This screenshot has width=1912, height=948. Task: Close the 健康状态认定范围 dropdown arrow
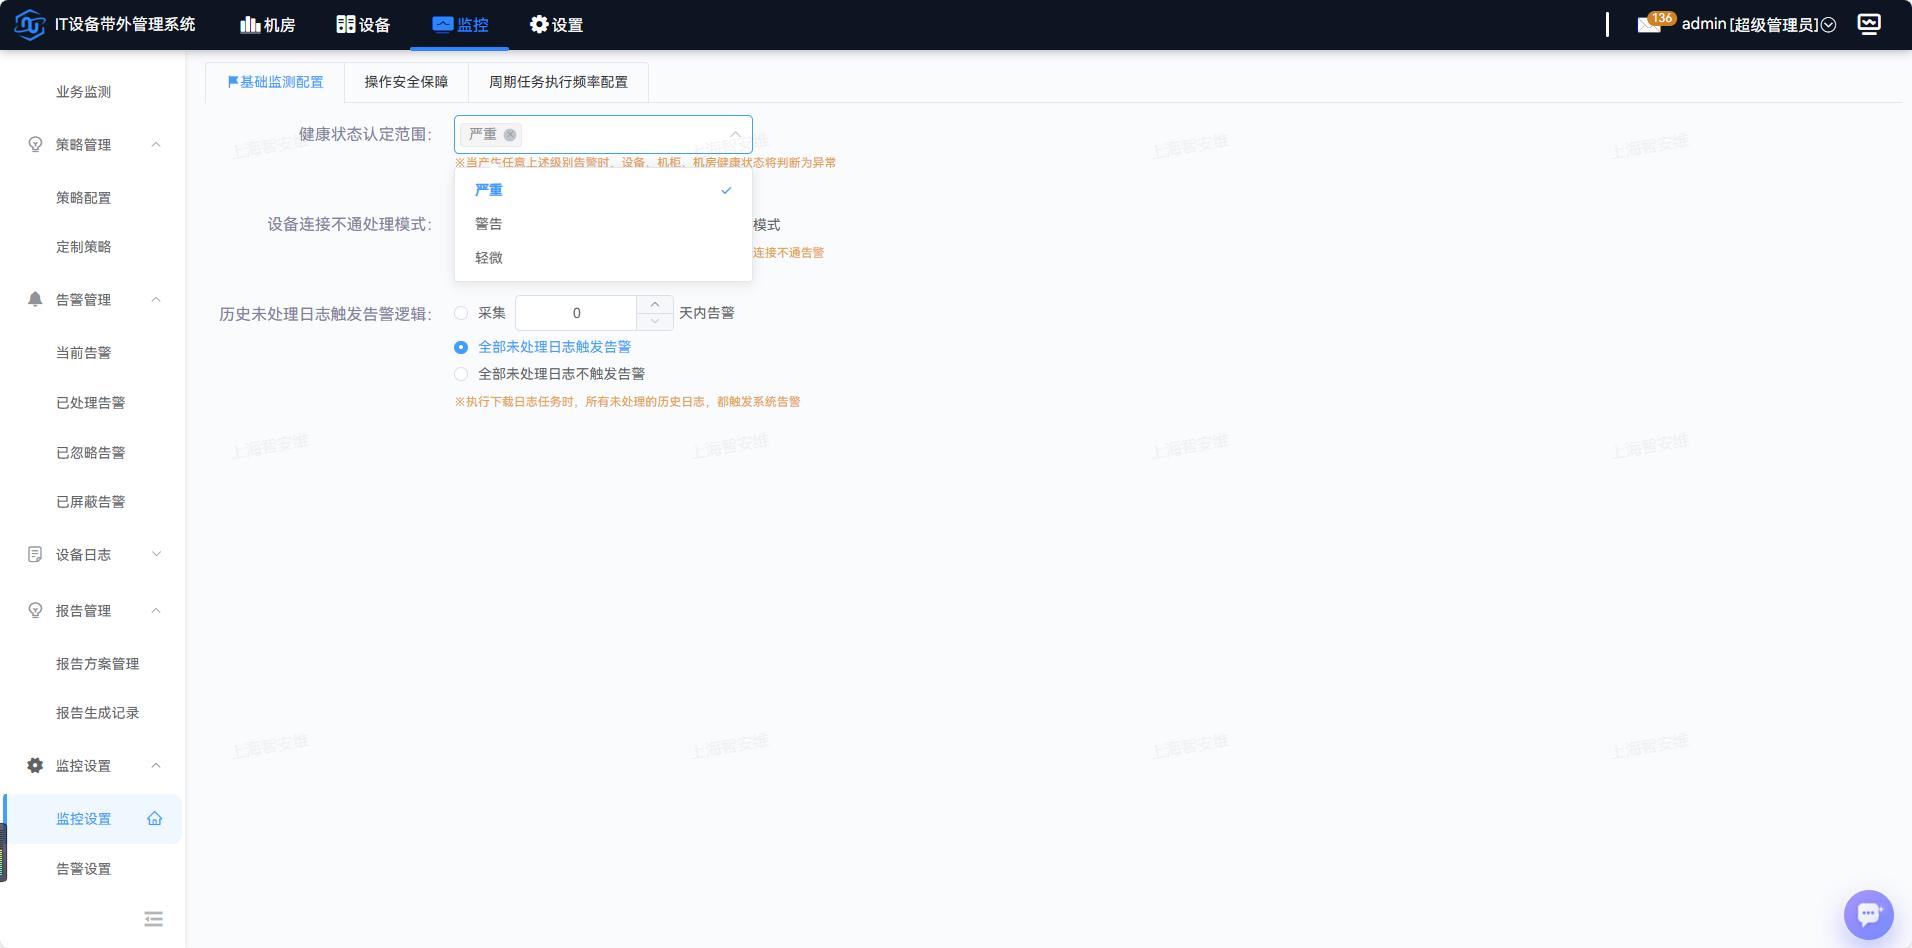pyautogui.click(x=735, y=134)
